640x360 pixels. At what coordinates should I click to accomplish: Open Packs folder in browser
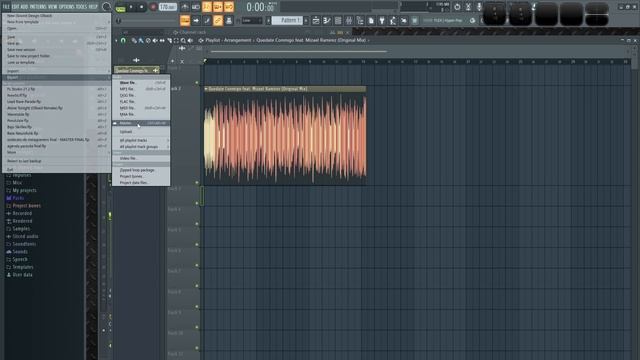(18, 198)
